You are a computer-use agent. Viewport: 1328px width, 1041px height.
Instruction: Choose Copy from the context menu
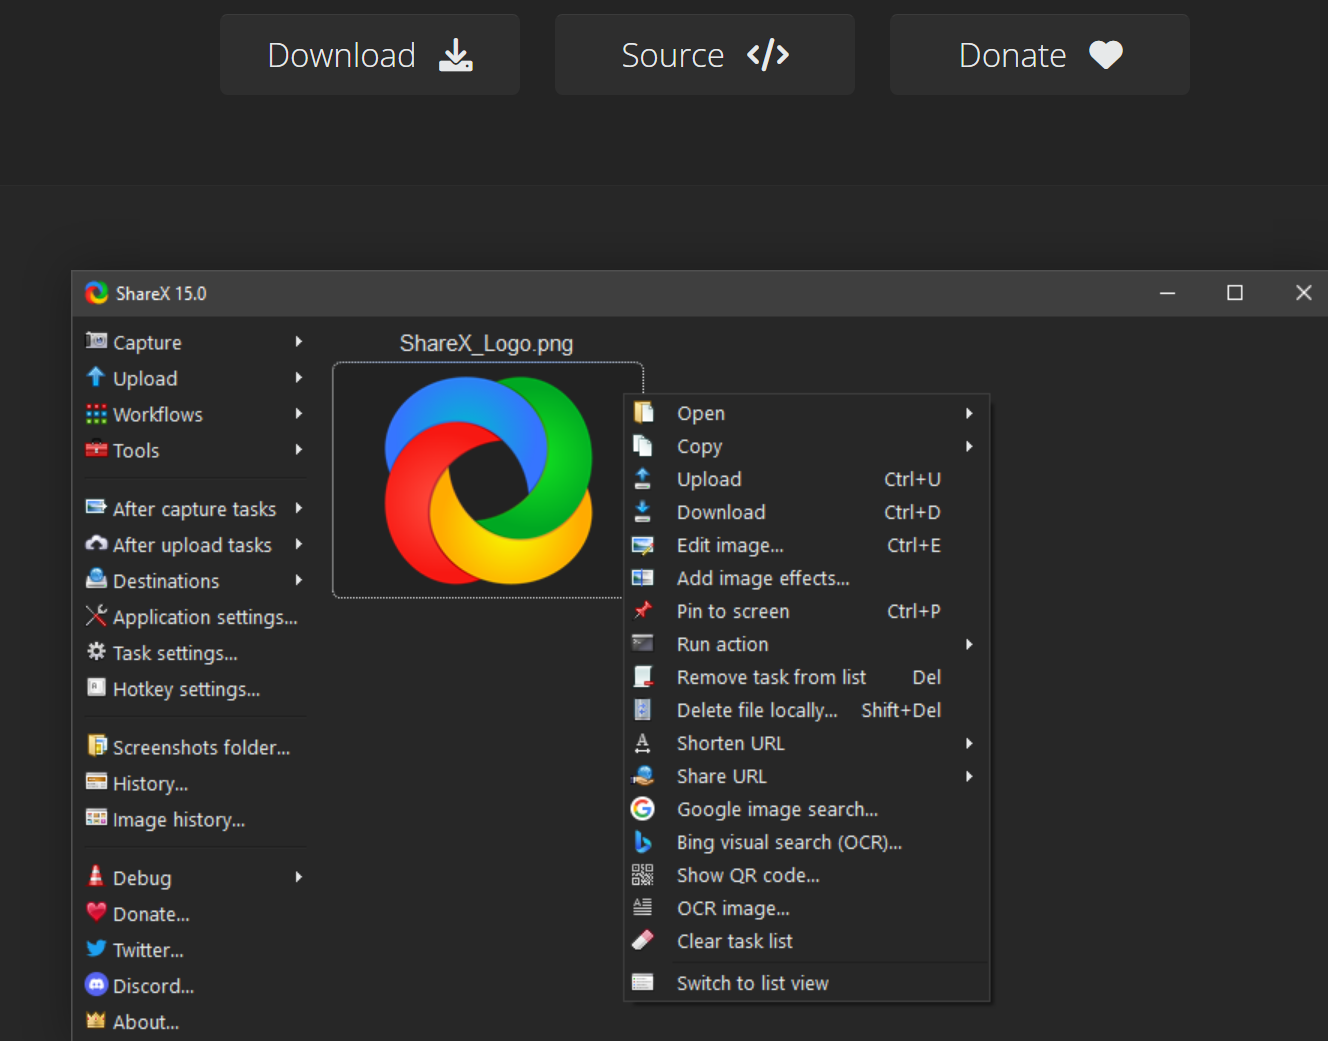click(x=806, y=446)
